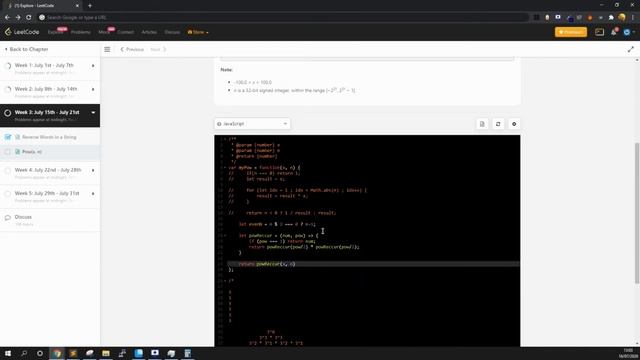Reload the page

point(29,18)
